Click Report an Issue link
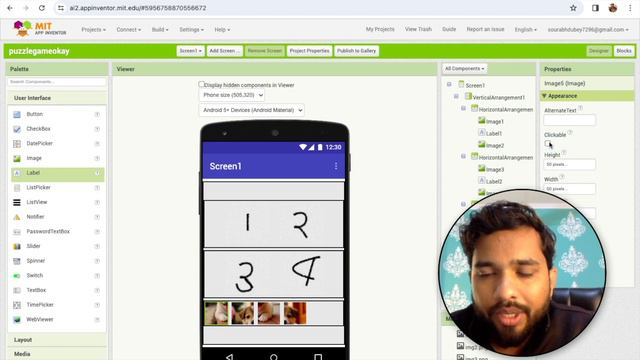 point(485,29)
